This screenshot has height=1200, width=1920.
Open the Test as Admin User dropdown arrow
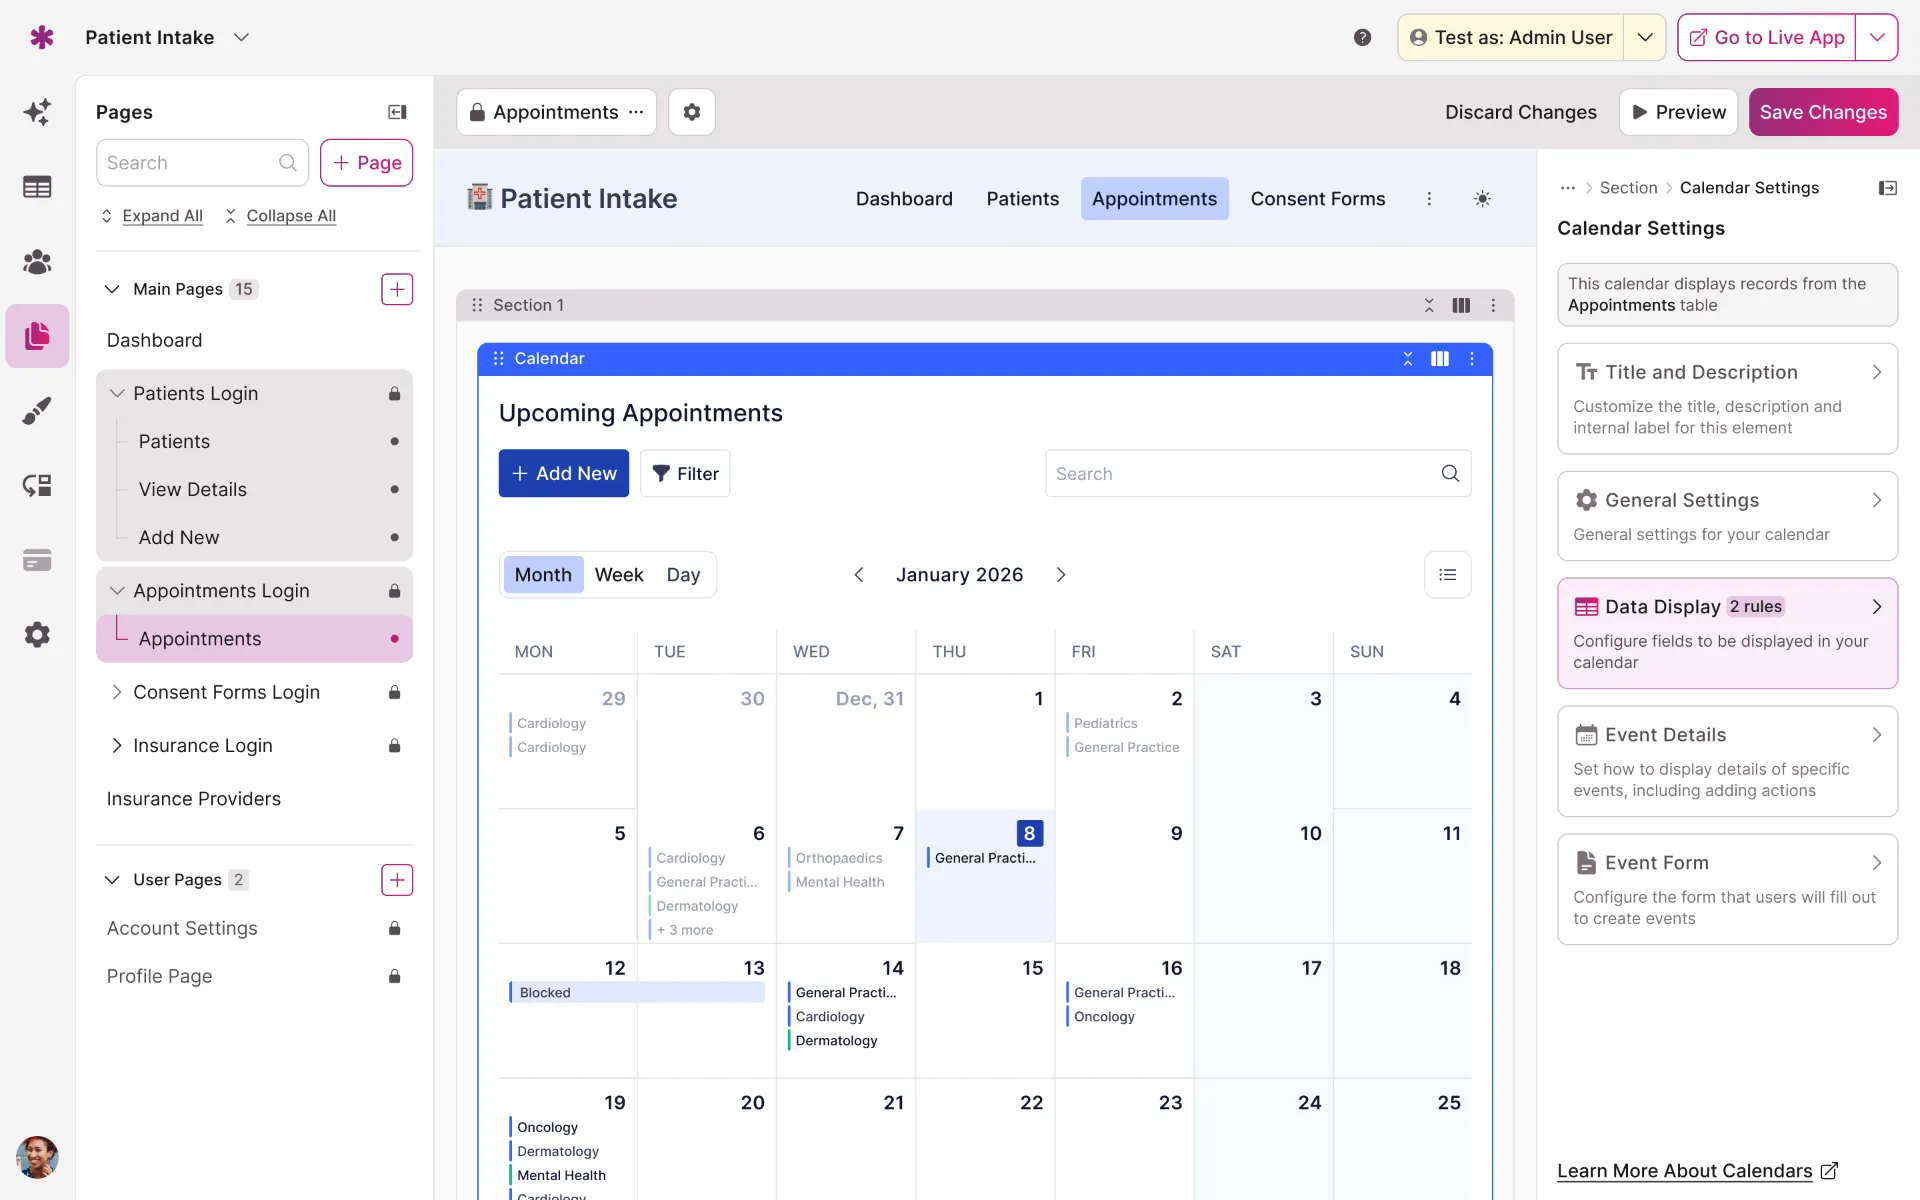click(x=1644, y=38)
